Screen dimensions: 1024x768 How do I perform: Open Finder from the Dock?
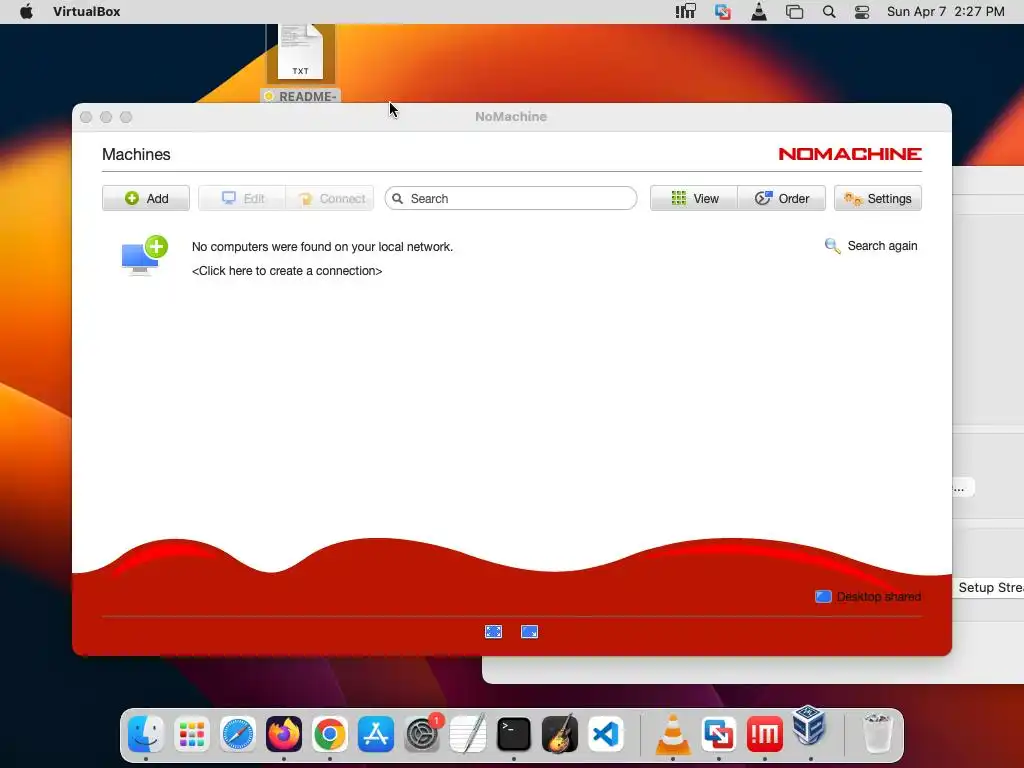[146, 734]
